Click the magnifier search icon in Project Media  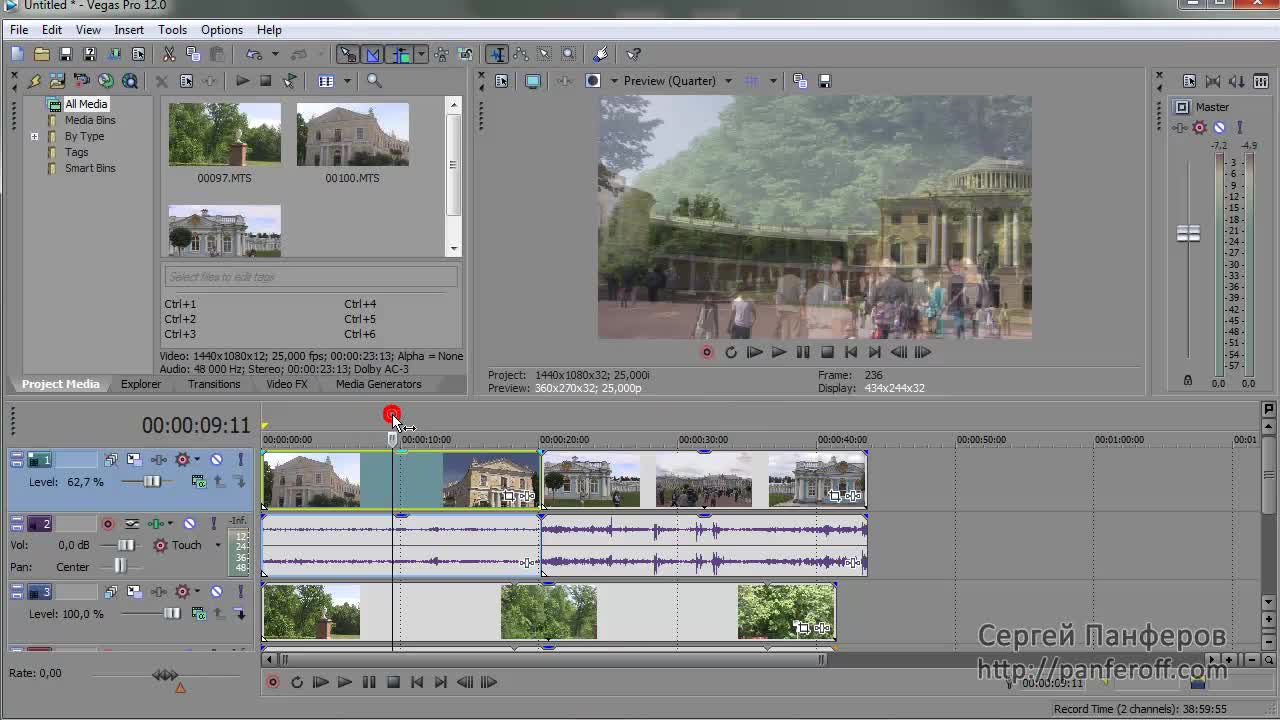[374, 81]
